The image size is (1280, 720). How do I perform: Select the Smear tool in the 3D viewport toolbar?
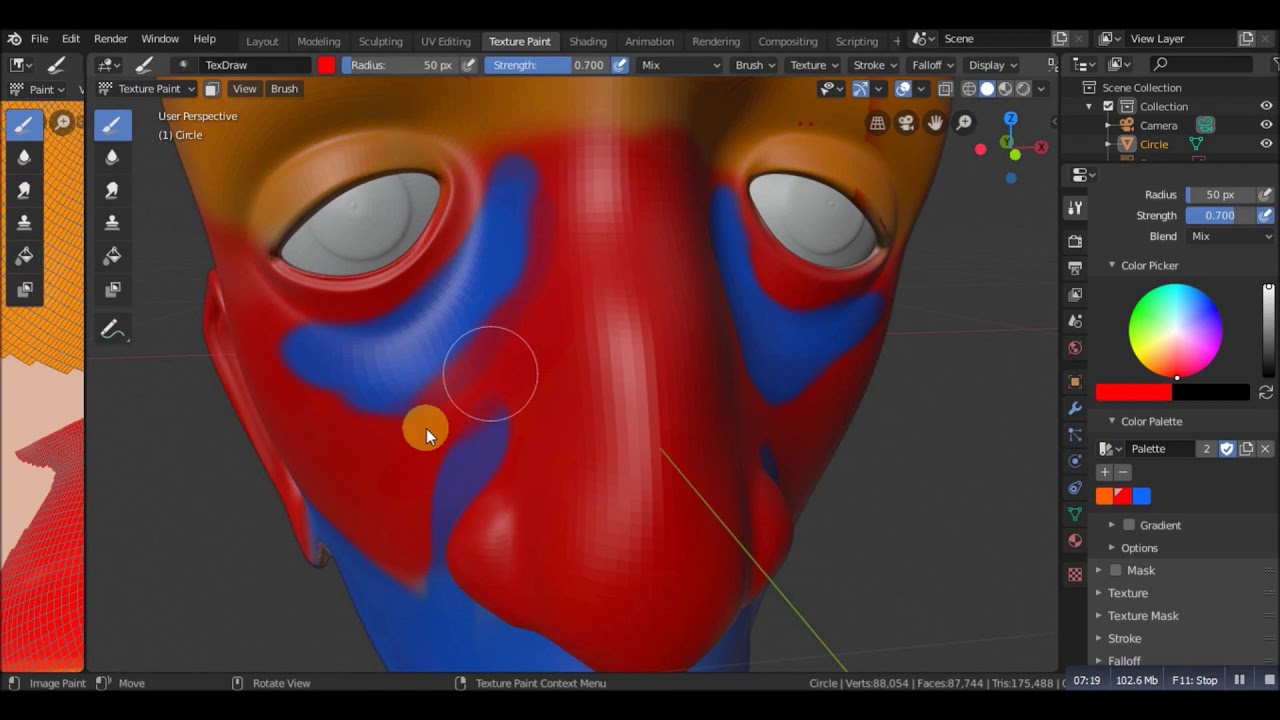[x=112, y=190]
